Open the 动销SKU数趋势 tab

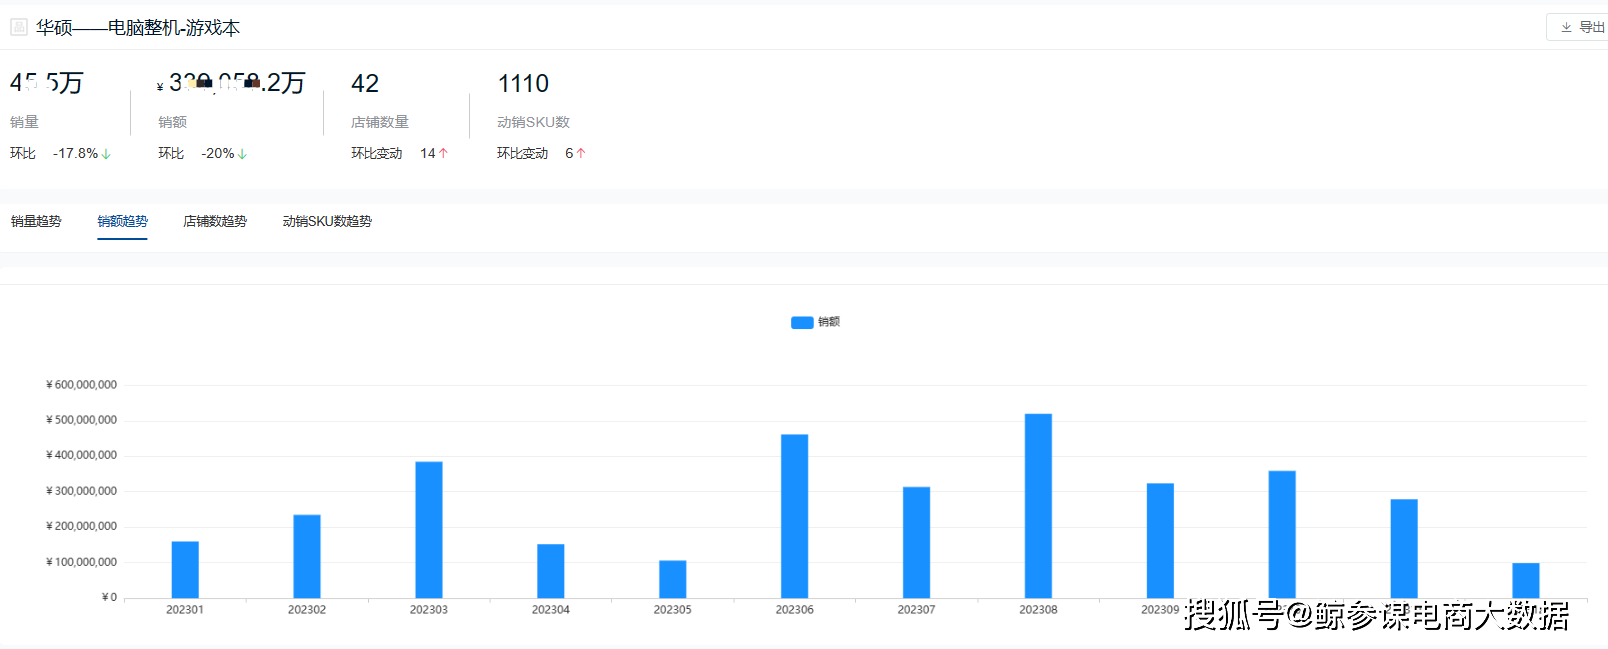point(327,221)
